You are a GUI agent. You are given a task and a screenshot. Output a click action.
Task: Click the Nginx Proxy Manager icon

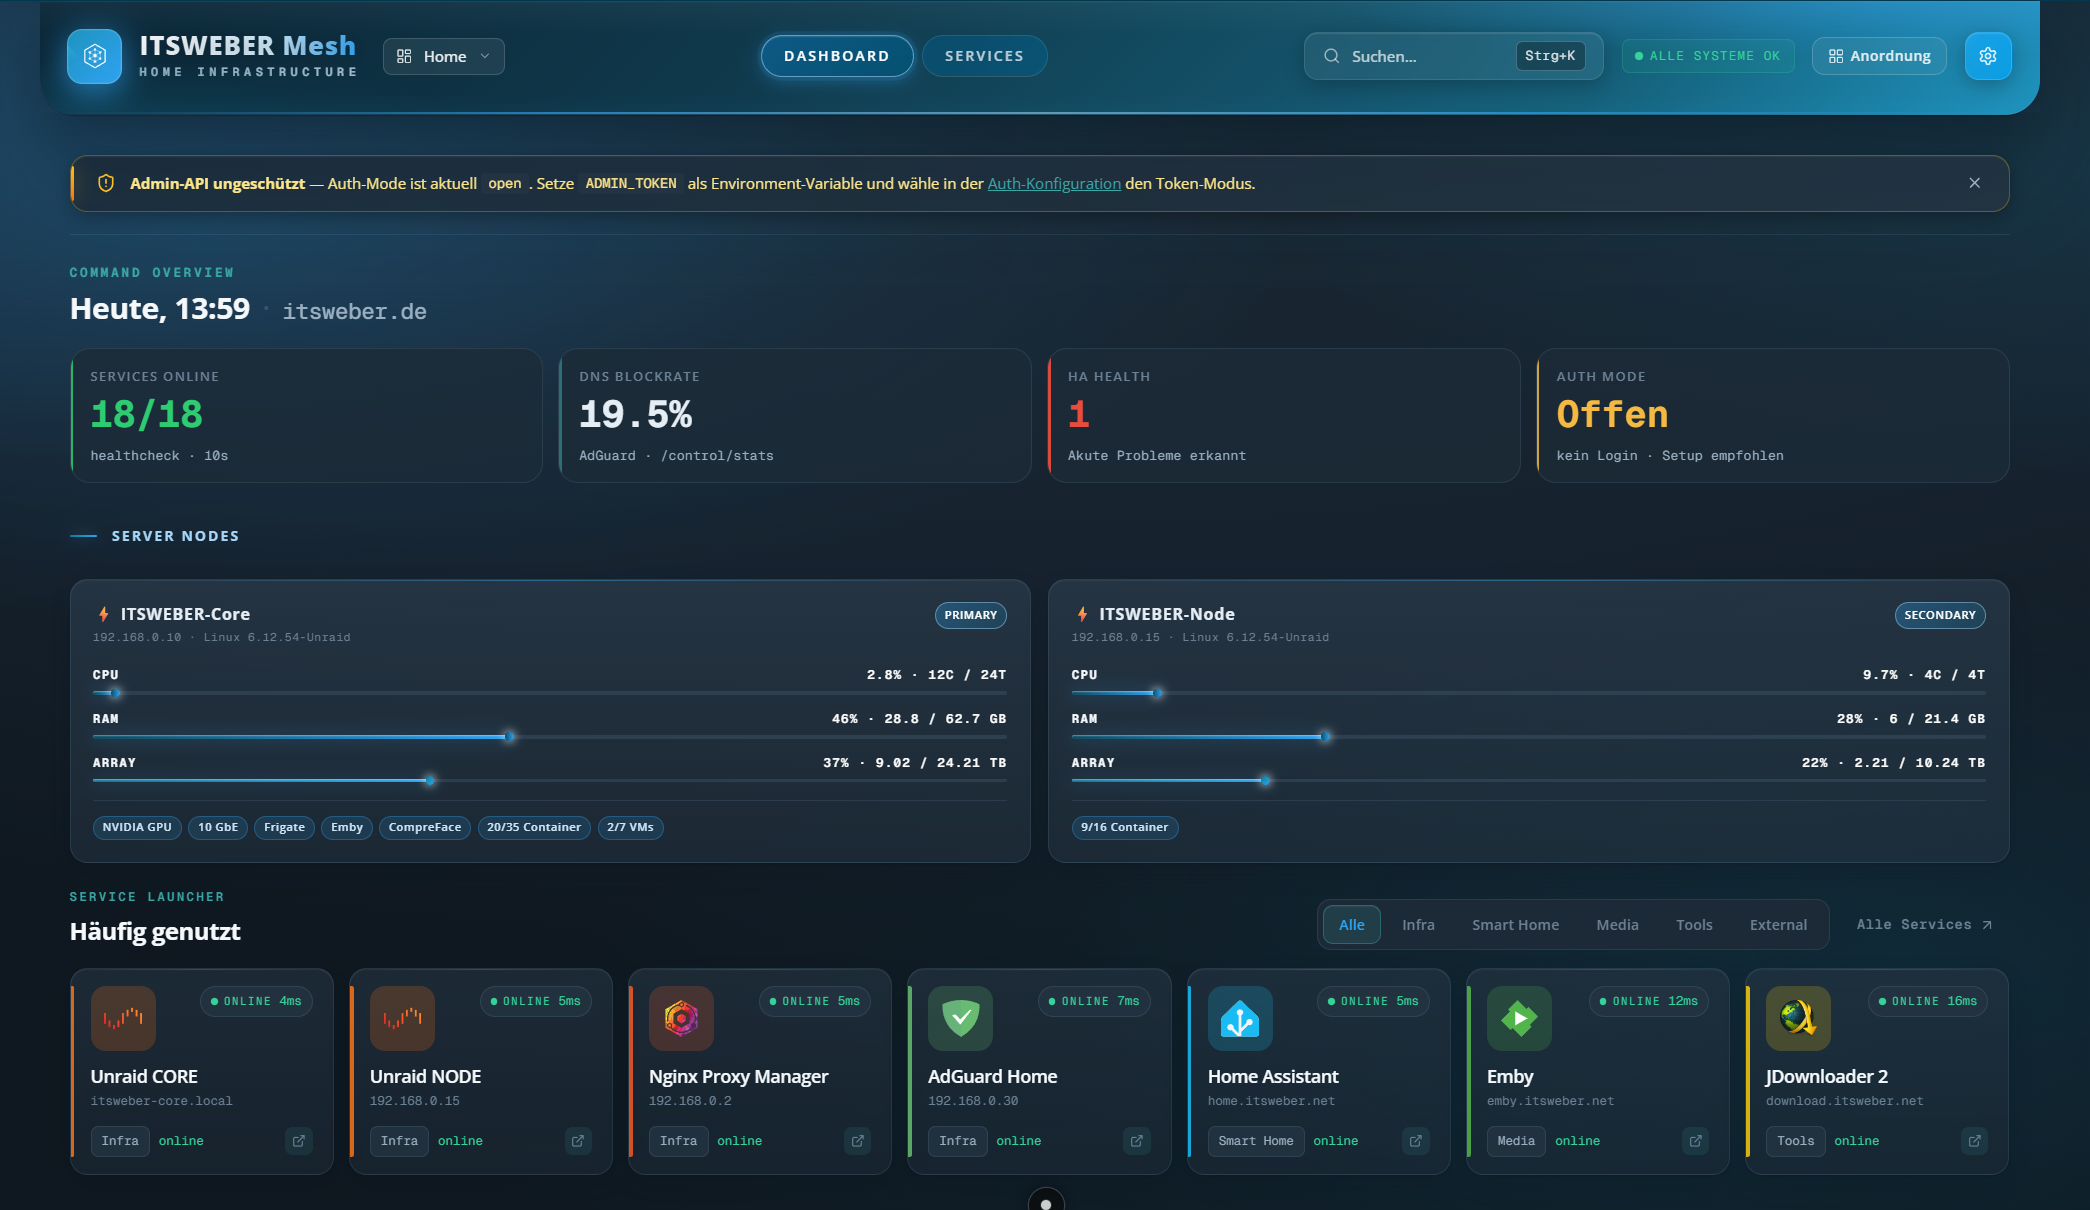point(681,1018)
